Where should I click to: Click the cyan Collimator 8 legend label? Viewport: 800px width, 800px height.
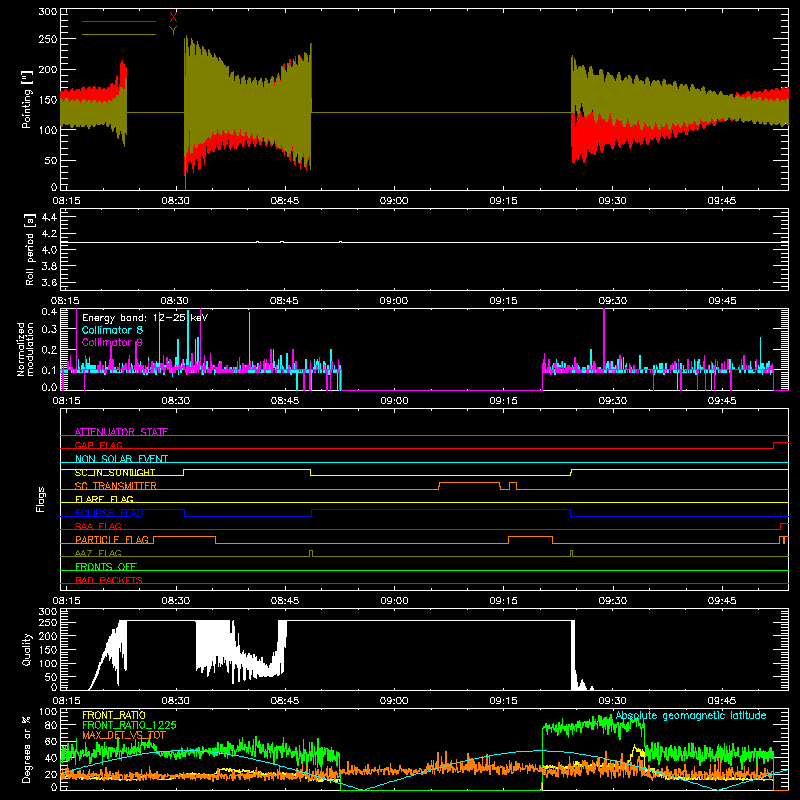point(112,330)
